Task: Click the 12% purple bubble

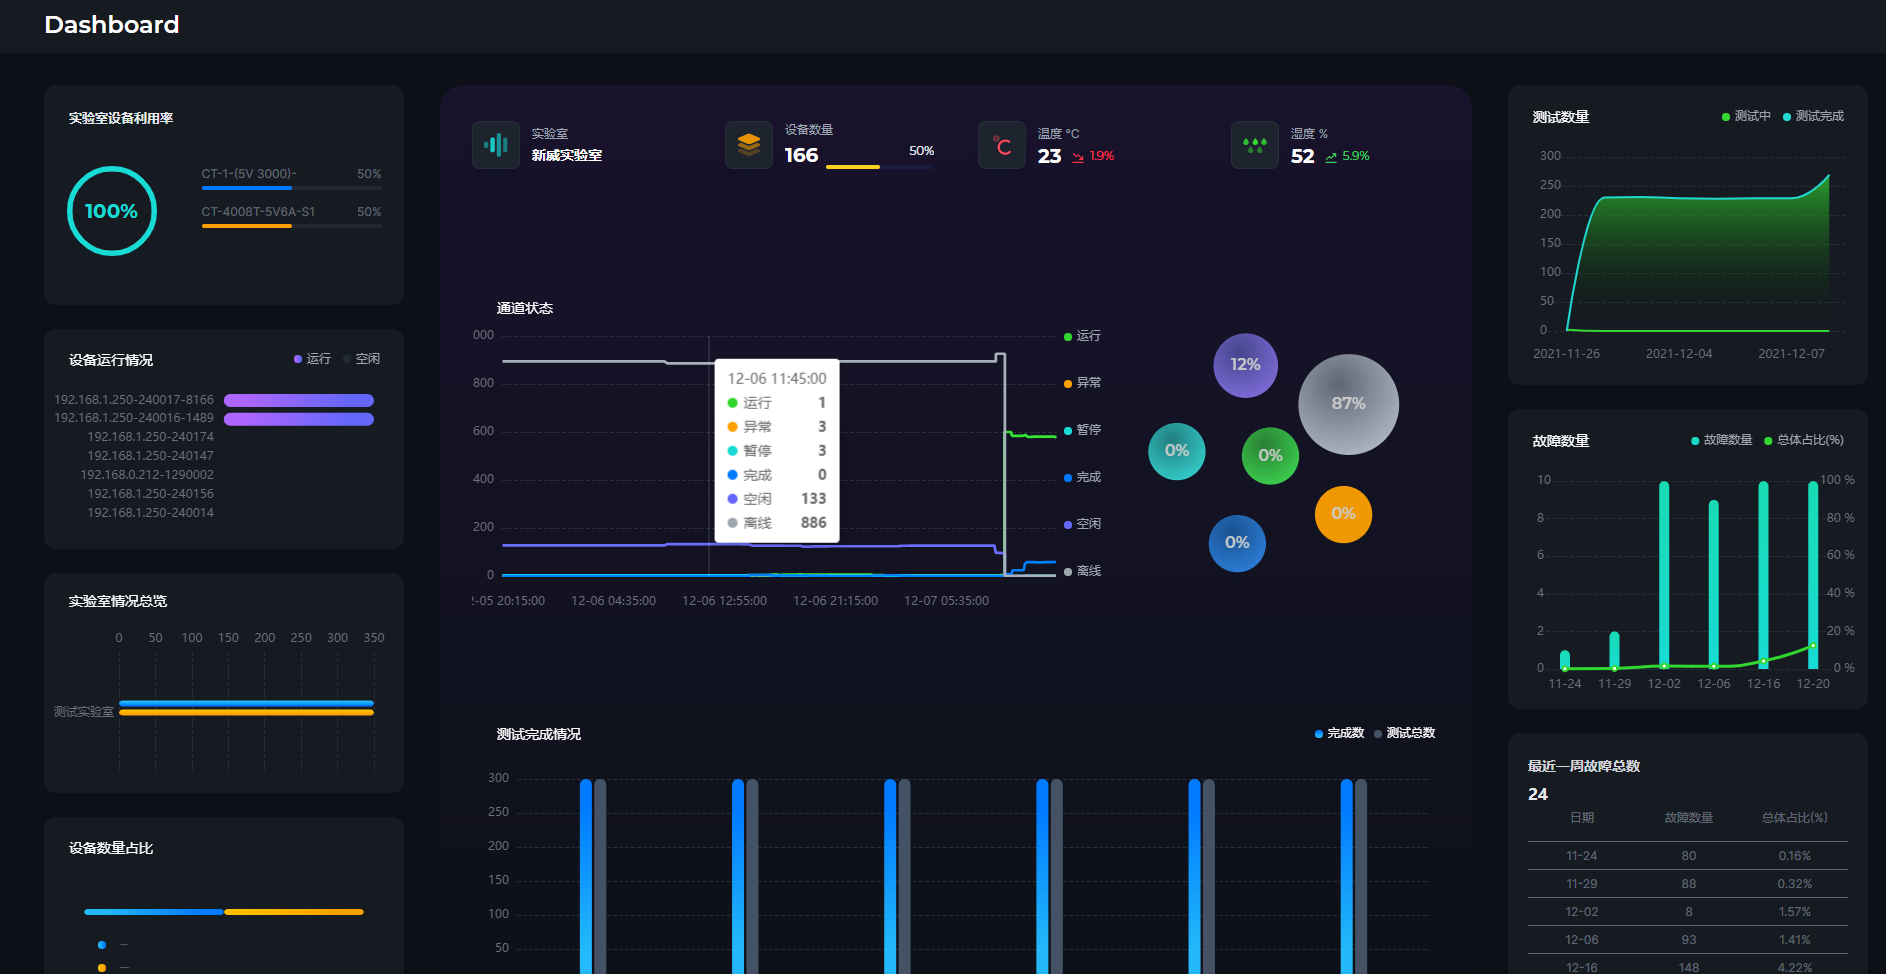Action: 1245,365
